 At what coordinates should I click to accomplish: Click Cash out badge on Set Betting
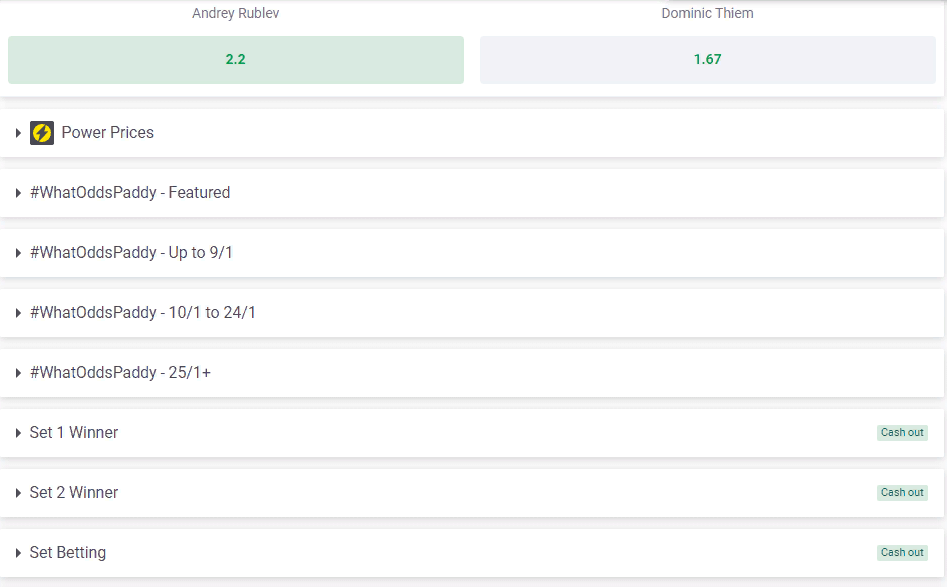click(x=902, y=552)
